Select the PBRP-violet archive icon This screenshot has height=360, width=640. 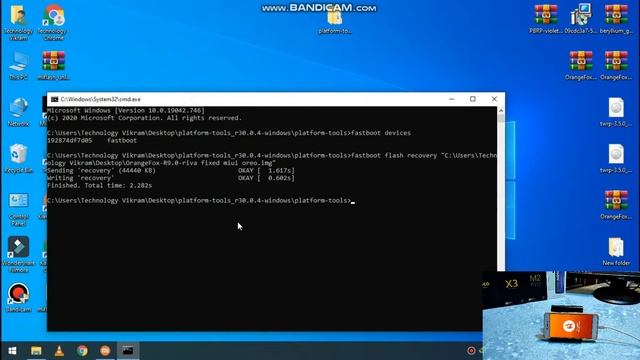pos(546,19)
